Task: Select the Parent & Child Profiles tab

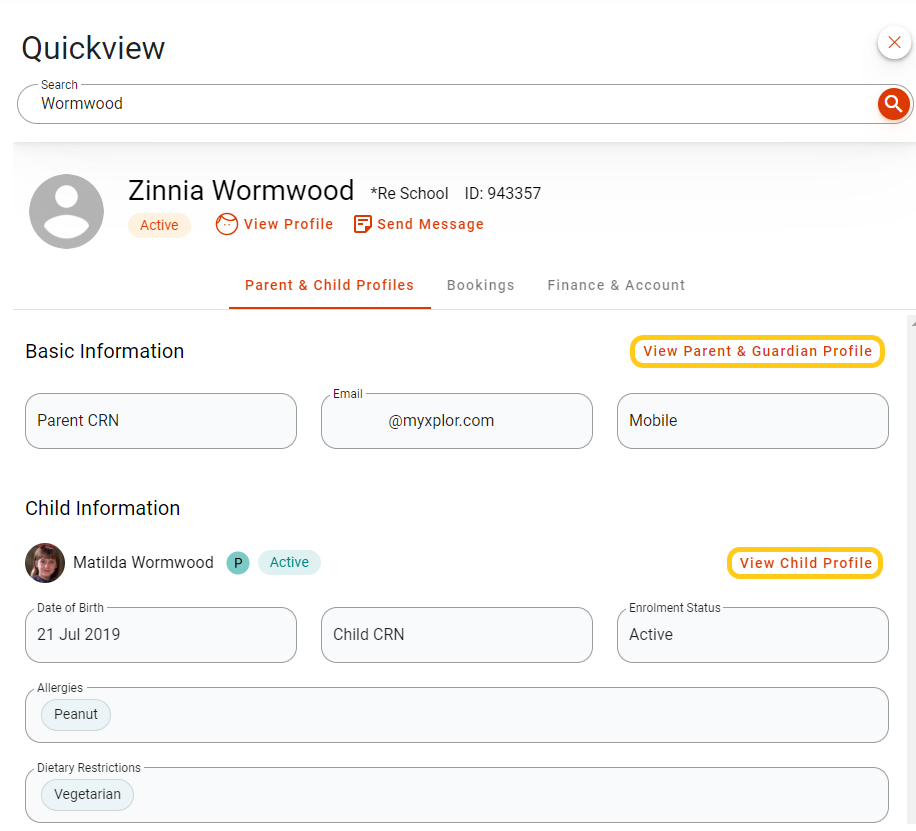Action: pyautogui.click(x=329, y=285)
